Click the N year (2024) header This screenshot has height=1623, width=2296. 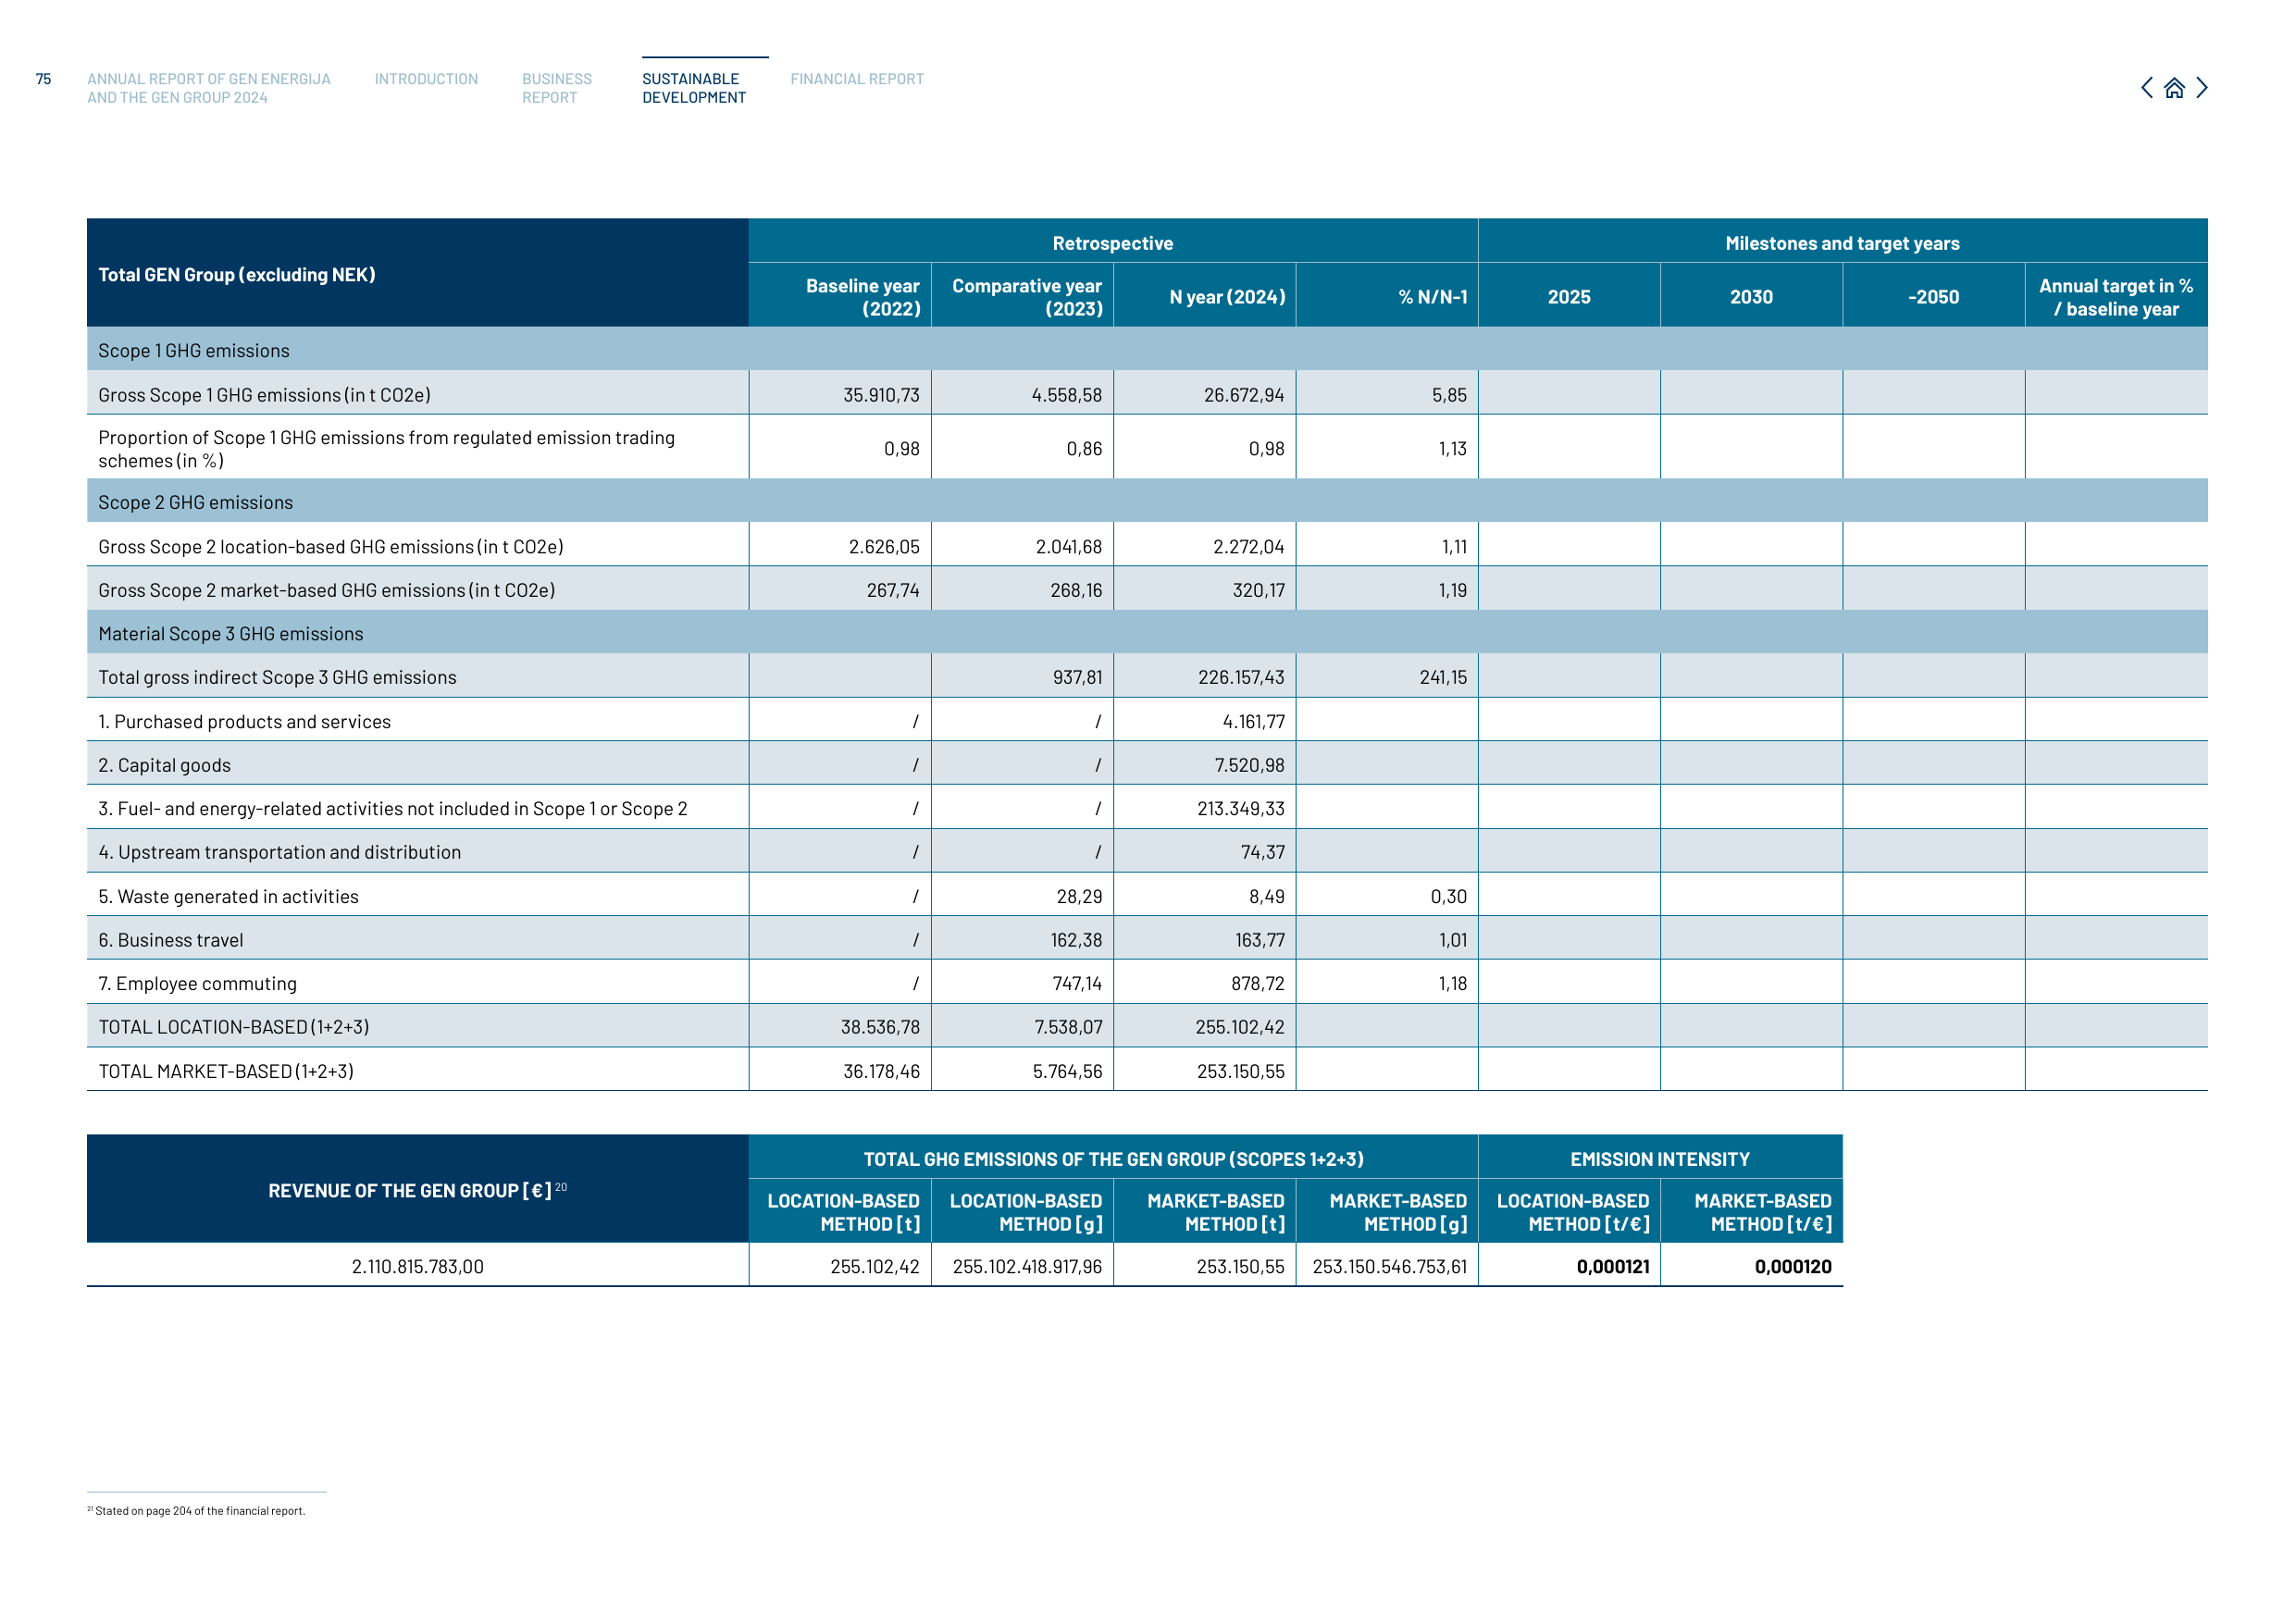click(x=1205, y=297)
